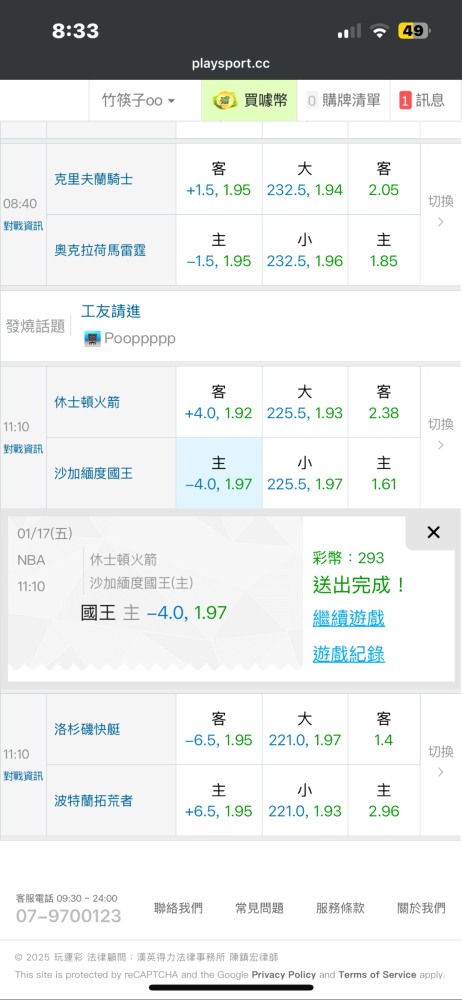The width and height of the screenshot is (462, 1000).
Task: Open team 休士頓火箭 in the match list
Action: click(x=87, y=402)
